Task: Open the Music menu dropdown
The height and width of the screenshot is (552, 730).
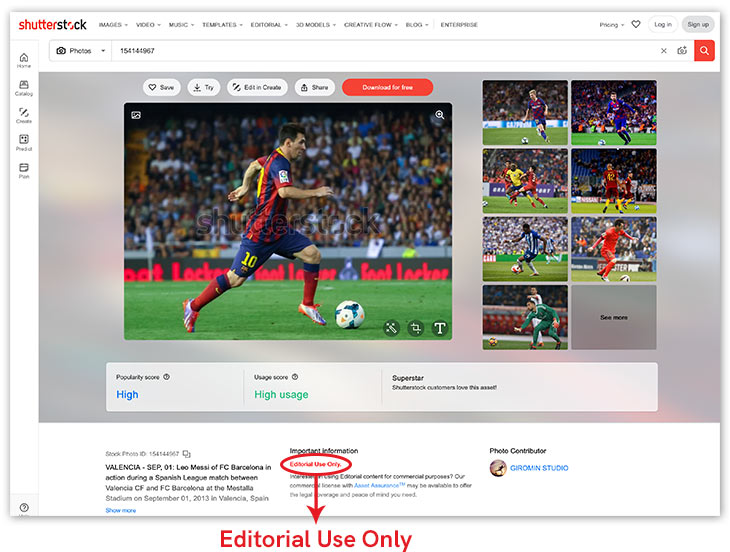Action: tap(181, 25)
